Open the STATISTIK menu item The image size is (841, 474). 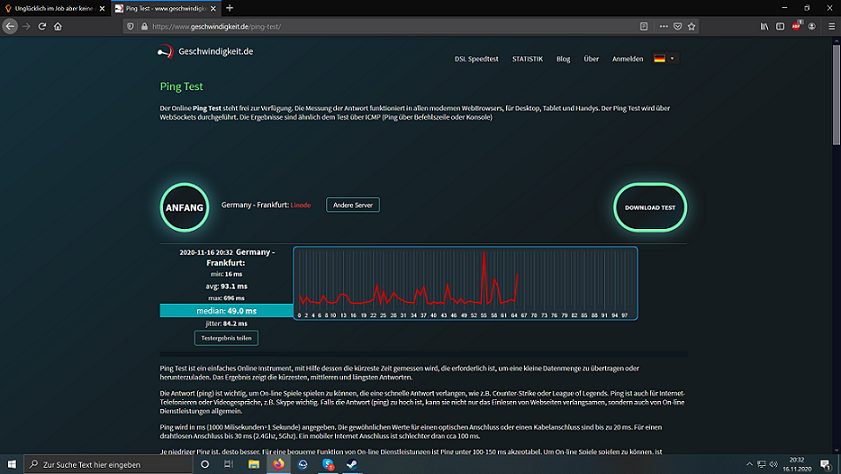527,59
